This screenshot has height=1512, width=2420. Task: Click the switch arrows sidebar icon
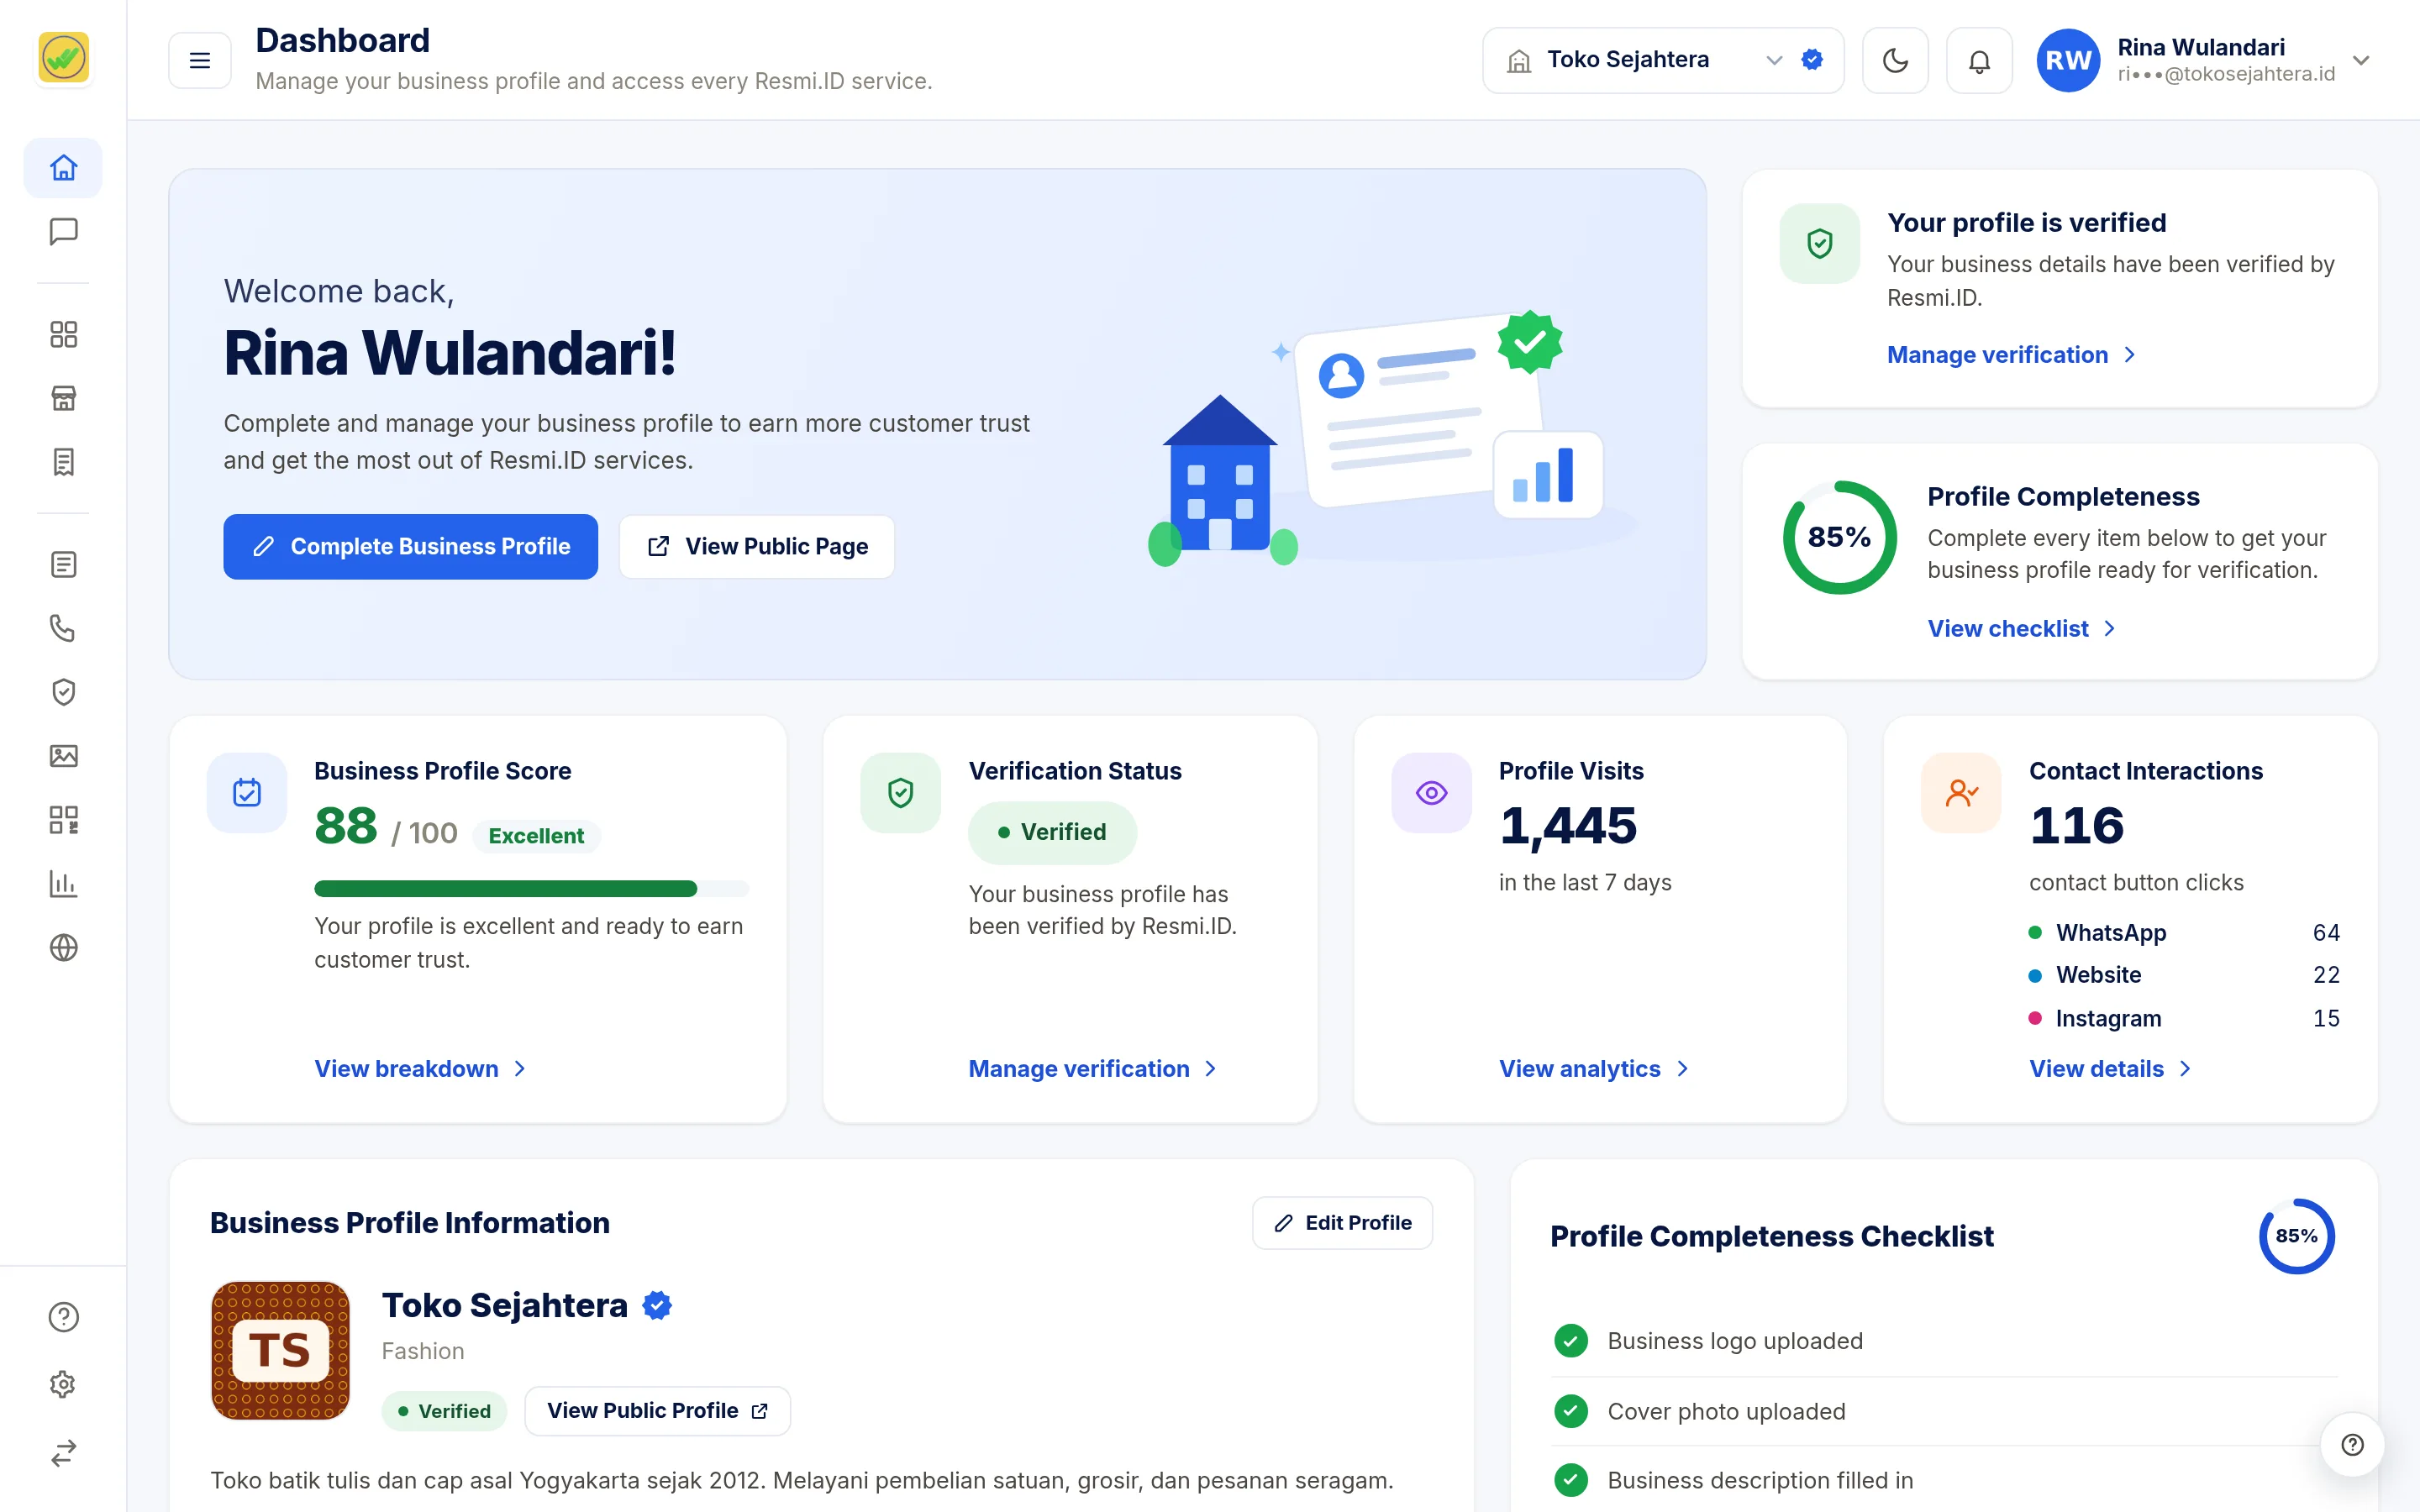(63, 1452)
